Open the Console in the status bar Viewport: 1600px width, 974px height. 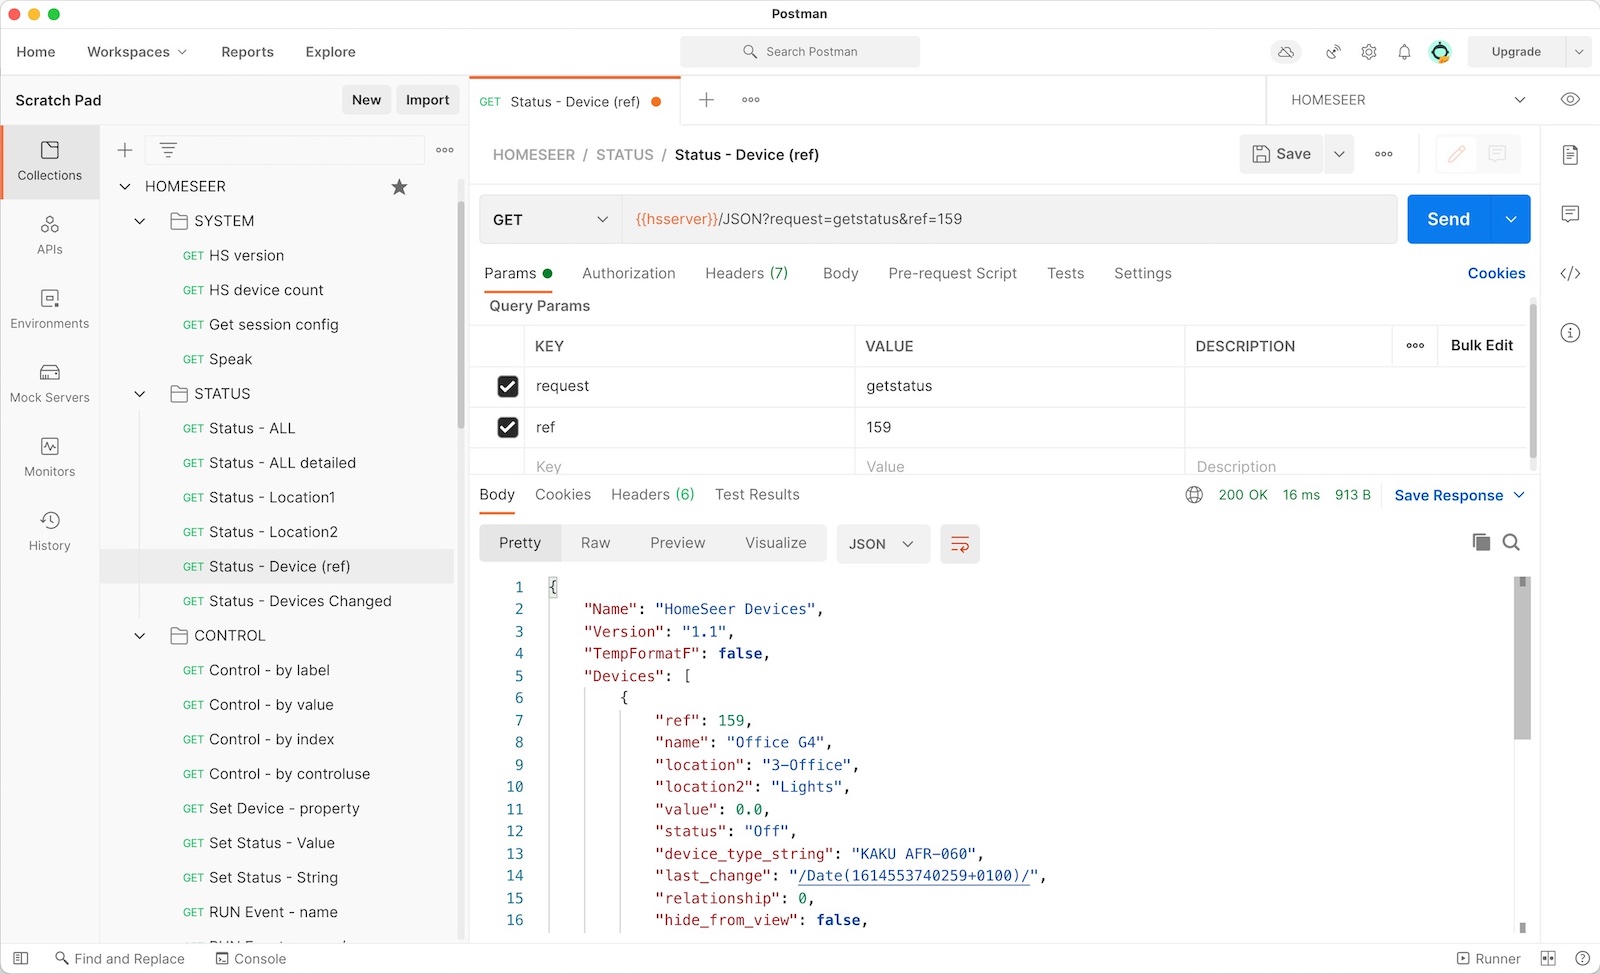click(251, 958)
